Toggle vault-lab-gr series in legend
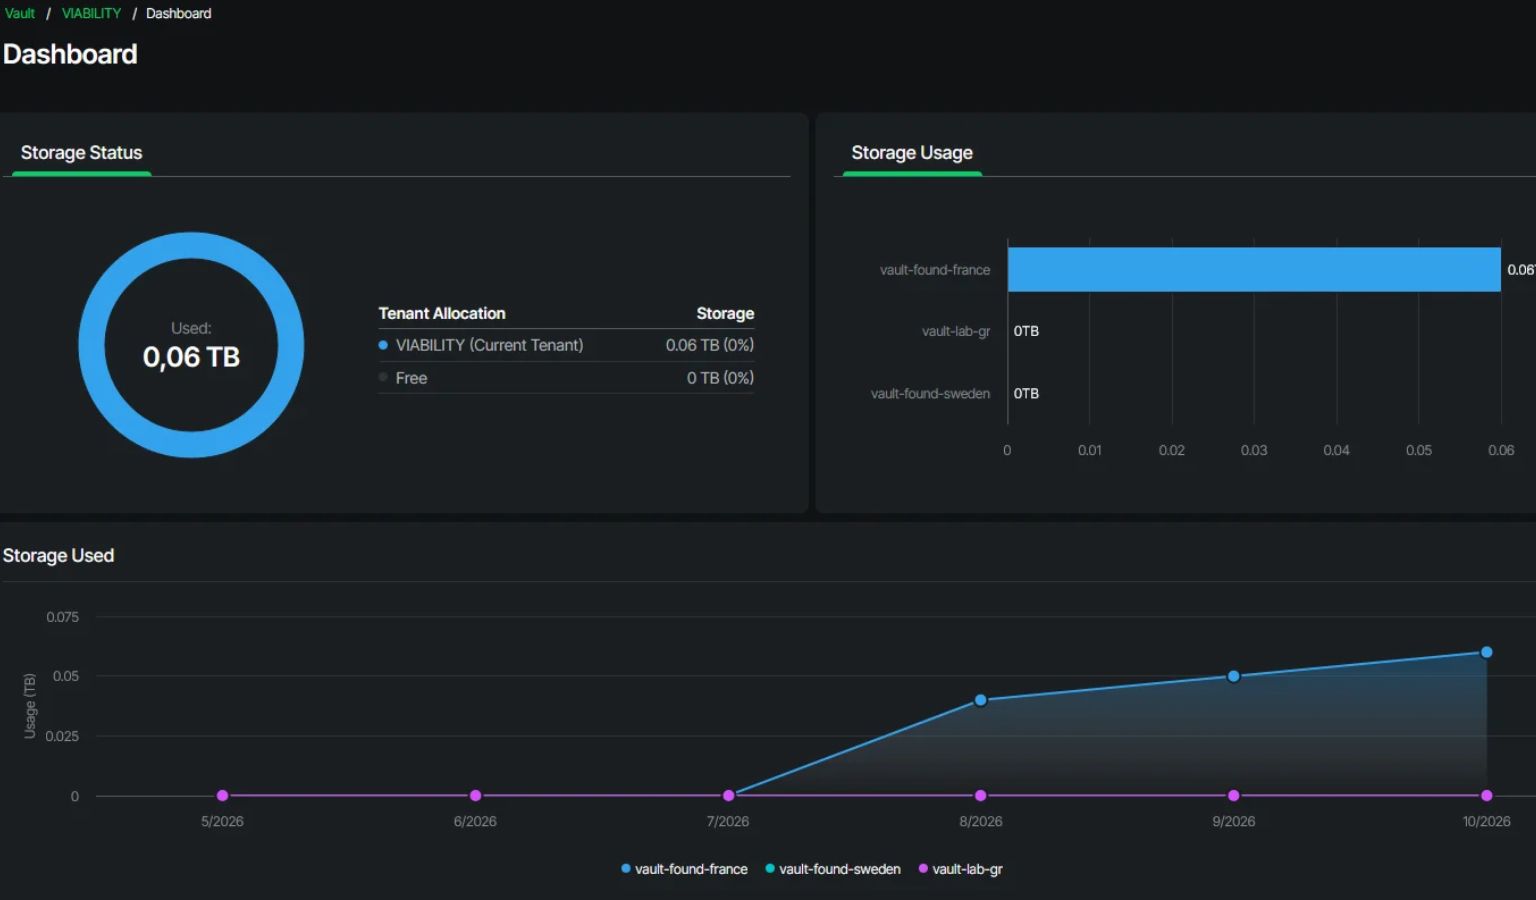The image size is (1536, 900). 960,869
